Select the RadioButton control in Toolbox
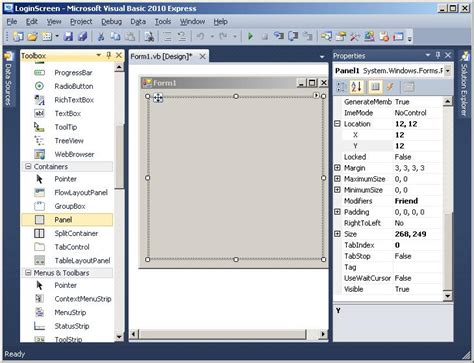This screenshot has height=363, width=474. [67, 86]
